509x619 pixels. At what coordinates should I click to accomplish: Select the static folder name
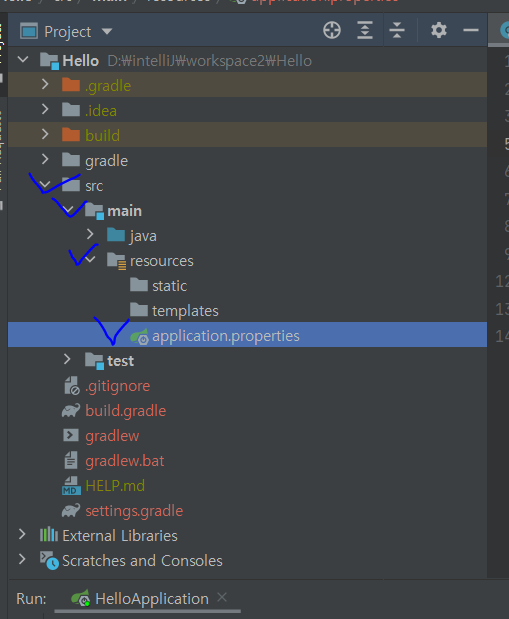[x=169, y=286]
